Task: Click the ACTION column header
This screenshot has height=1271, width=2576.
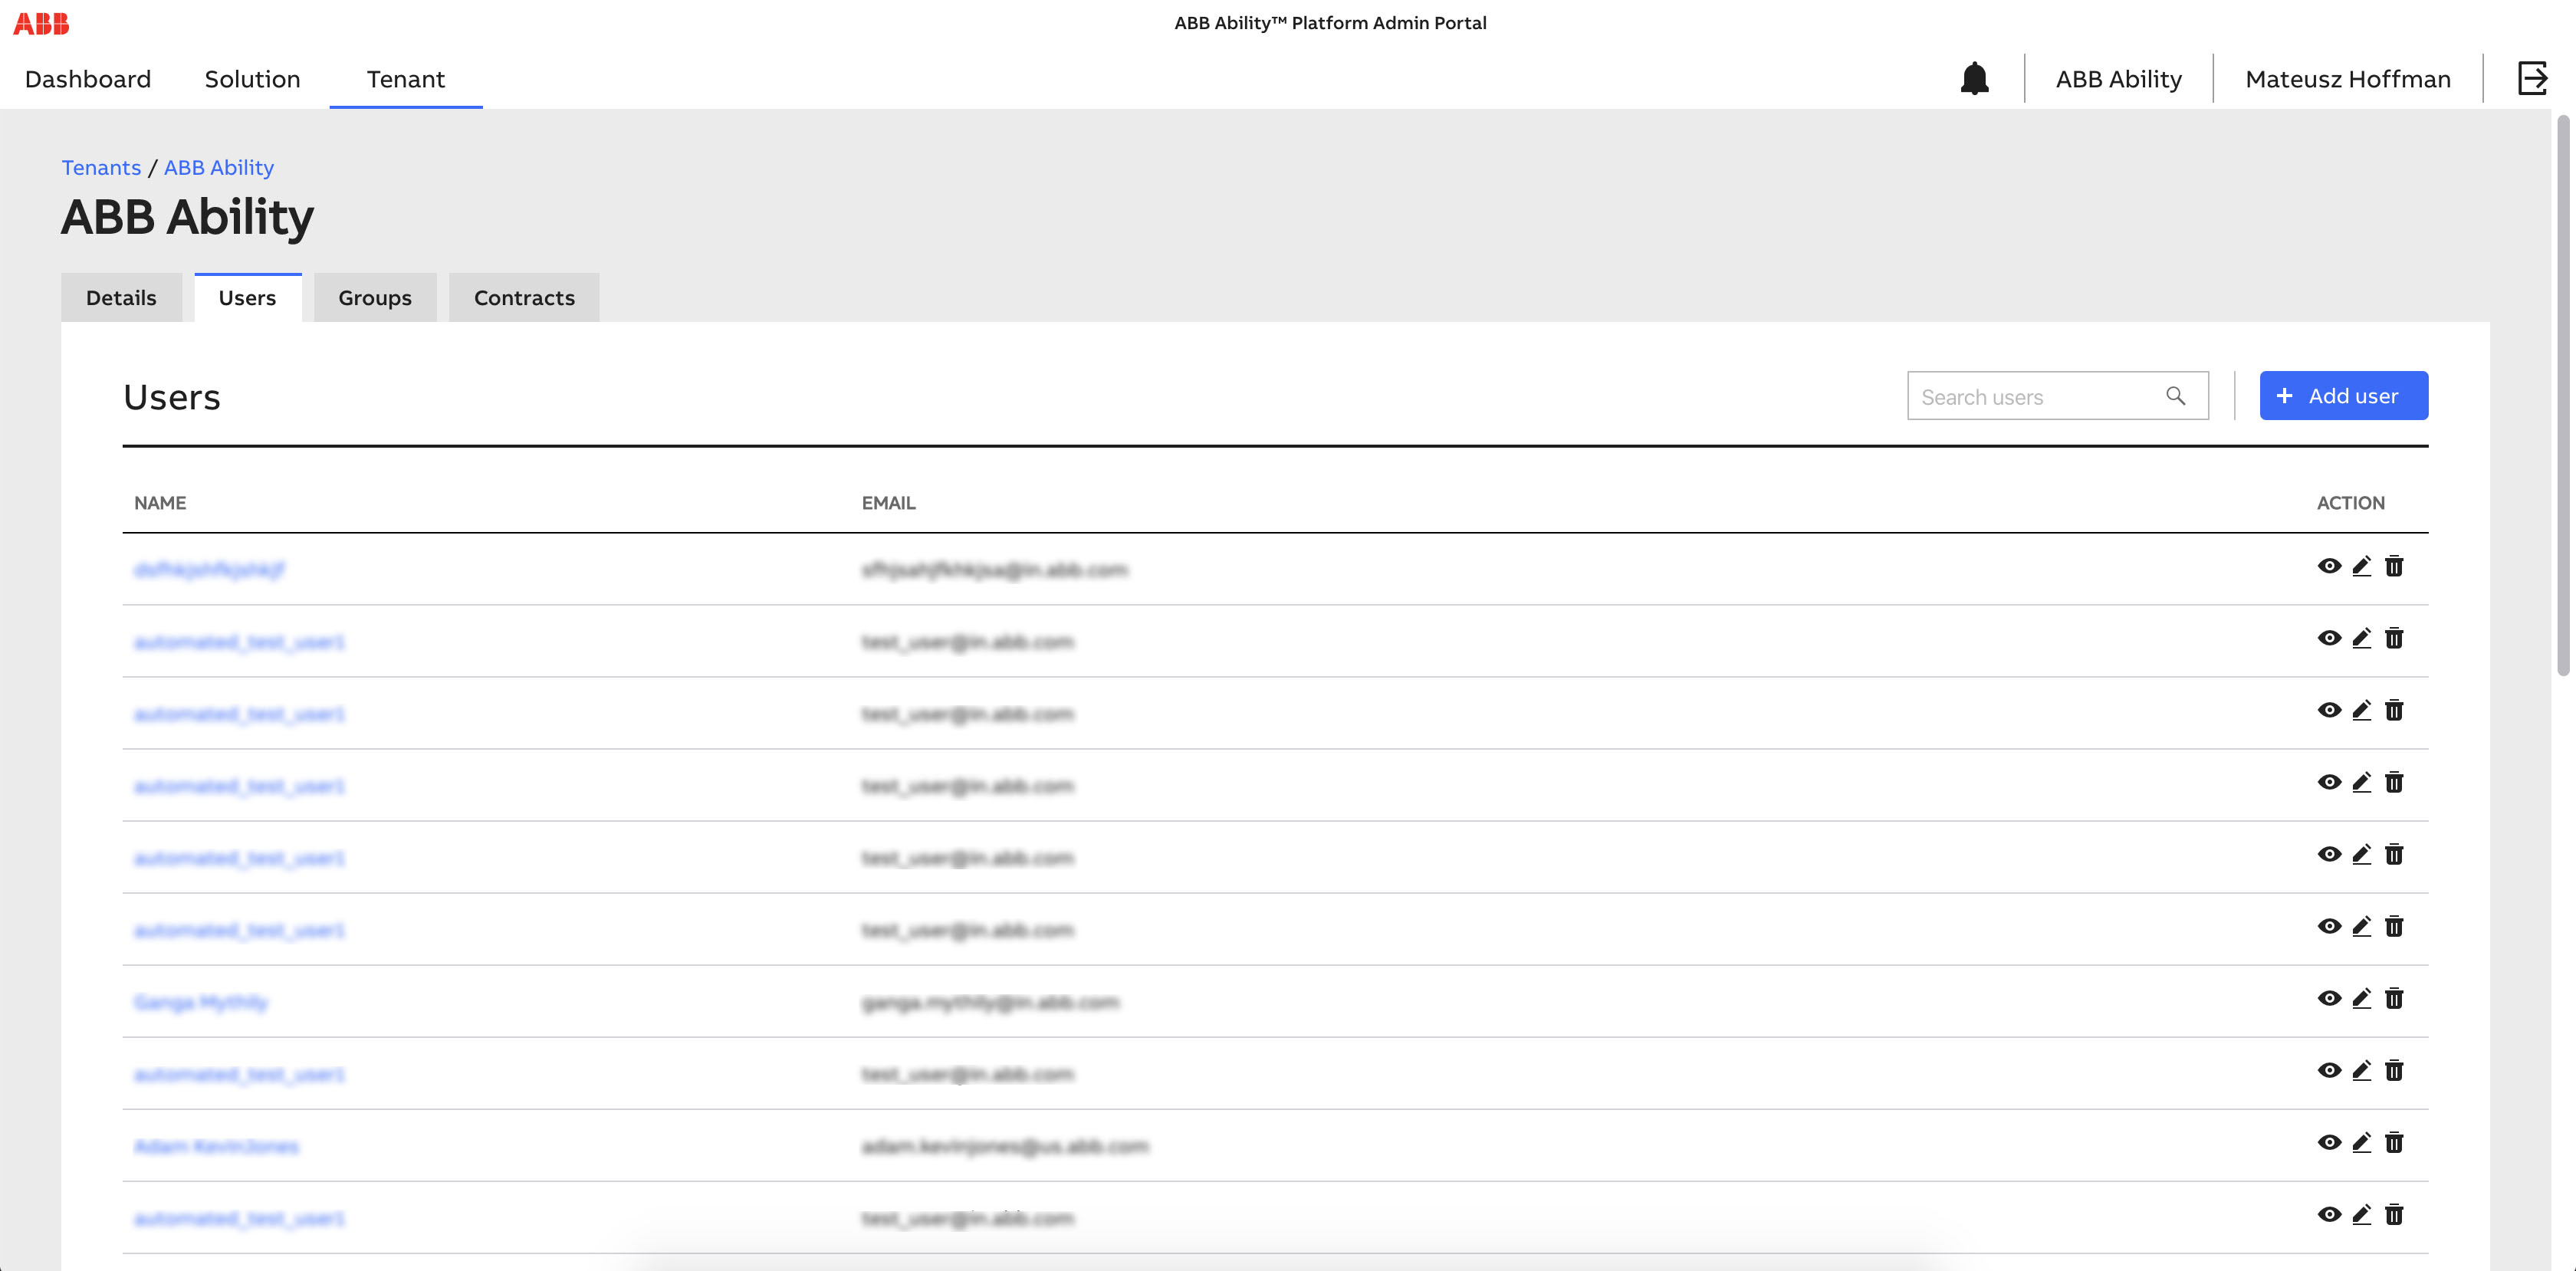Action: click(2350, 503)
